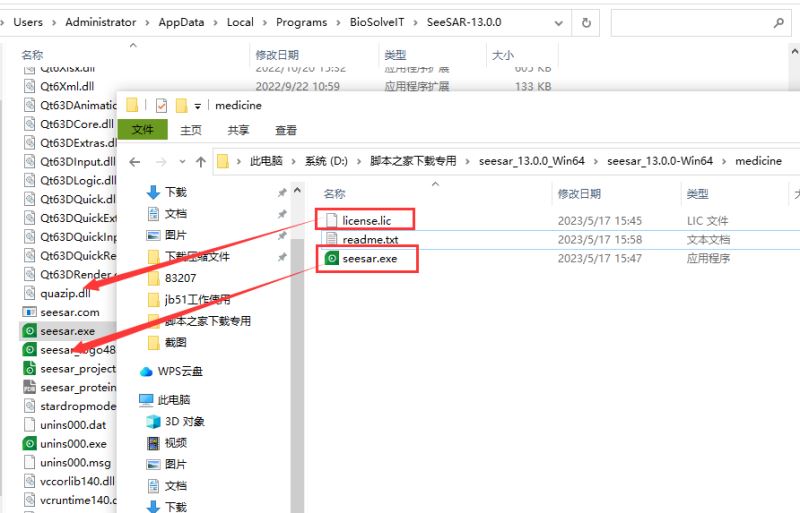Click readme.txt date 2023/5/17 15:58
The height and width of the screenshot is (513, 800).
coord(599,239)
